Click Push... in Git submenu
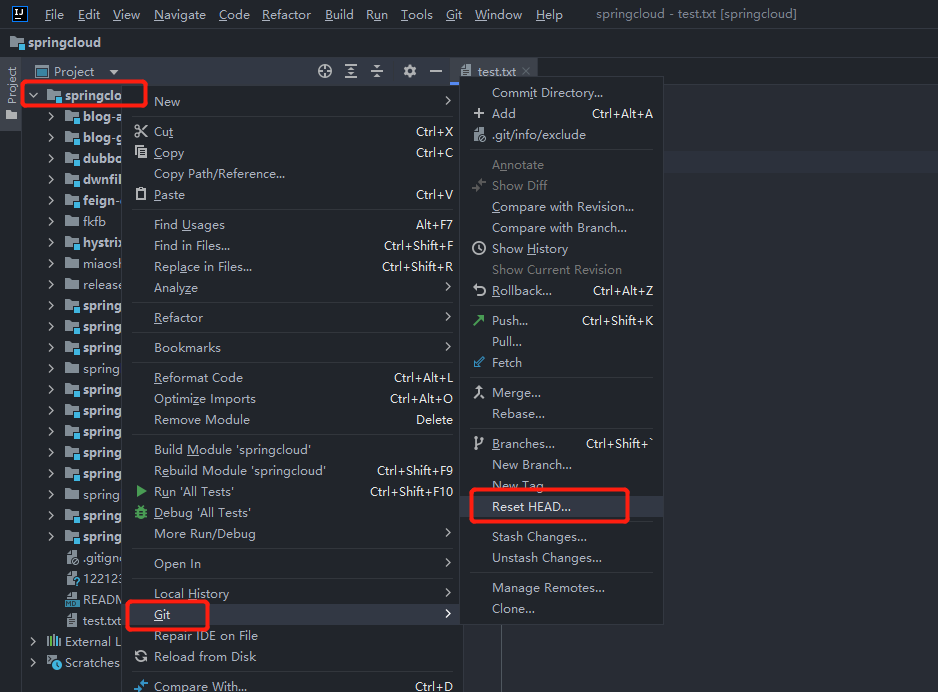Screen dimensions: 938x692 [x=510, y=321]
